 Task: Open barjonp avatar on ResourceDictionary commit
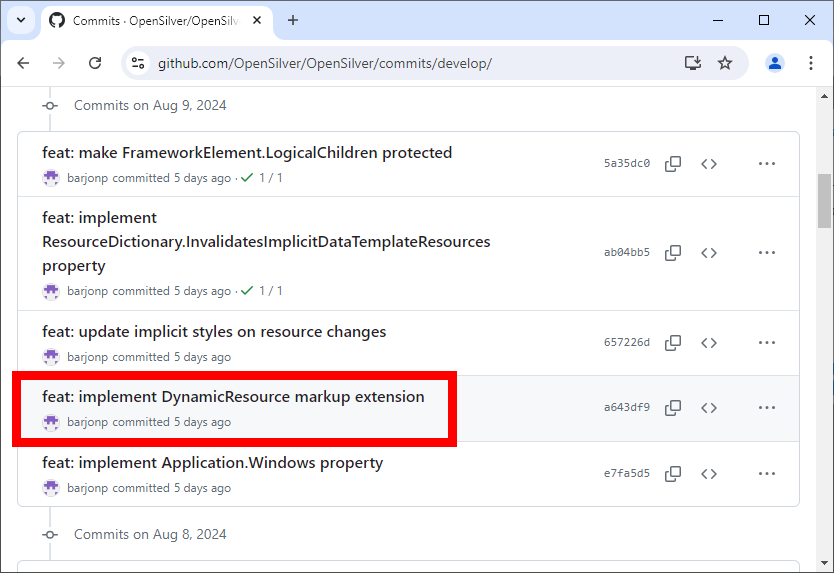click(51, 291)
